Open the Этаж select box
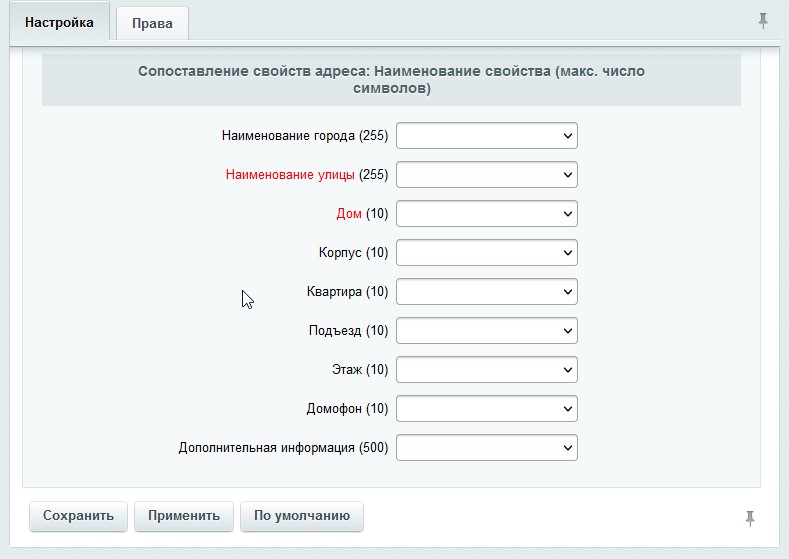 click(487, 369)
